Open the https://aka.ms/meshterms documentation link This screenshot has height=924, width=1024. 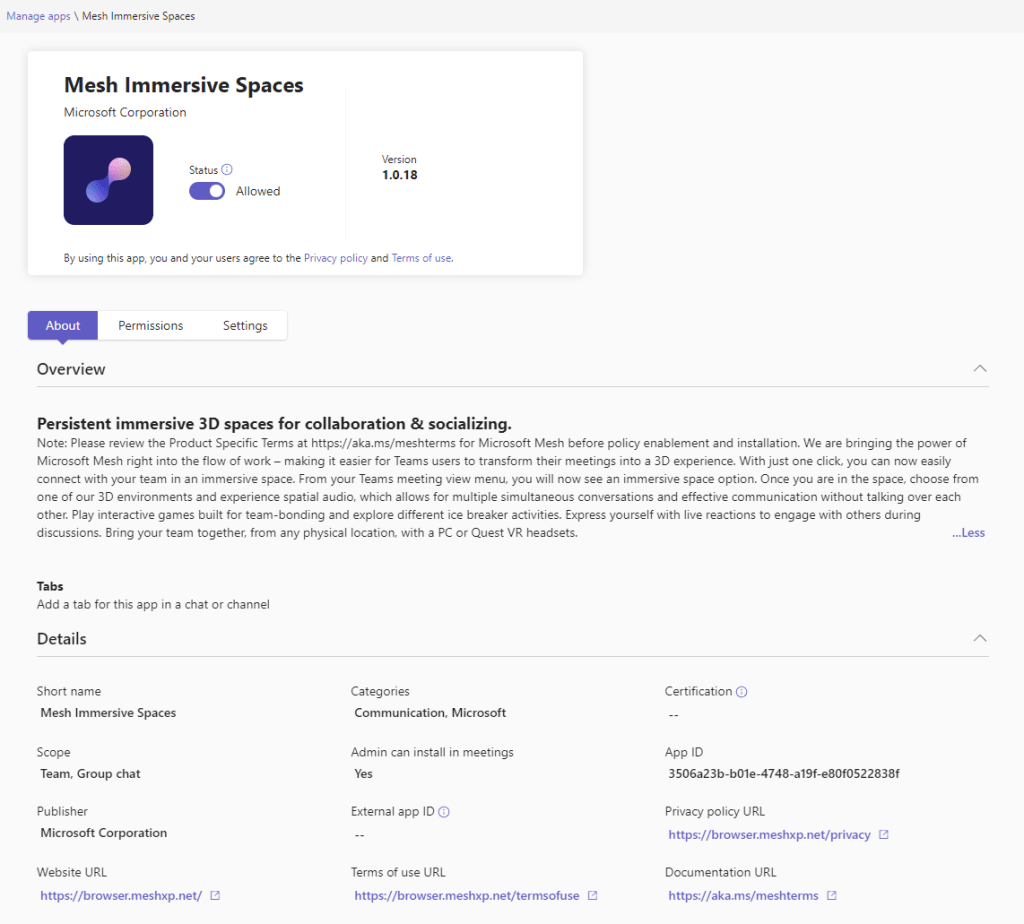tap(744, 896)
